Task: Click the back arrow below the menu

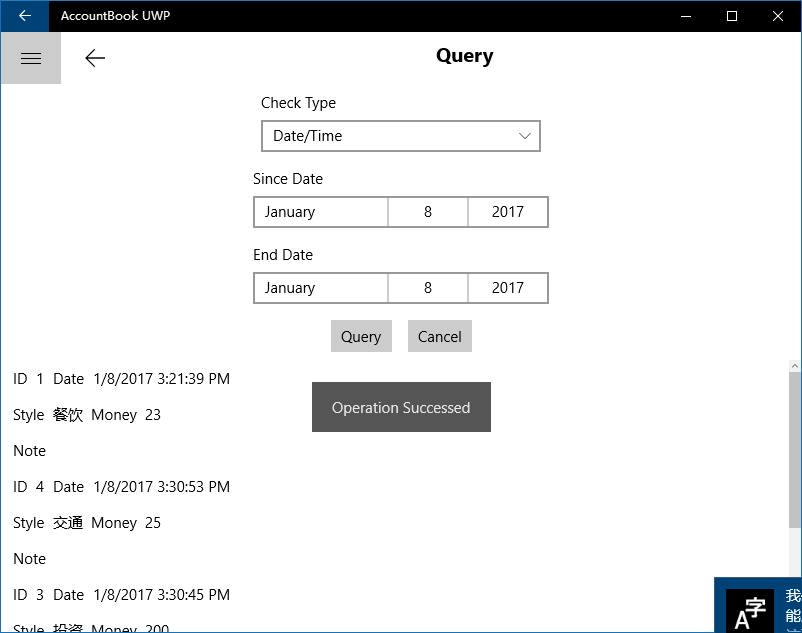Action: tap(95, 58)
